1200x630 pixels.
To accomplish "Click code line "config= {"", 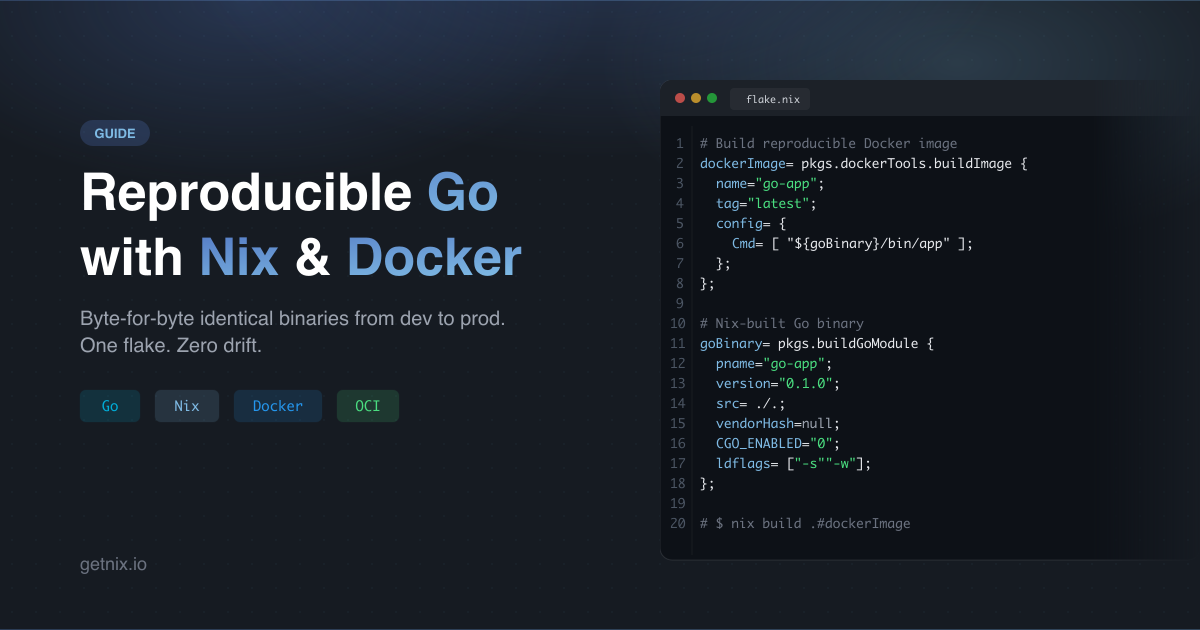I will coord(751,223).
